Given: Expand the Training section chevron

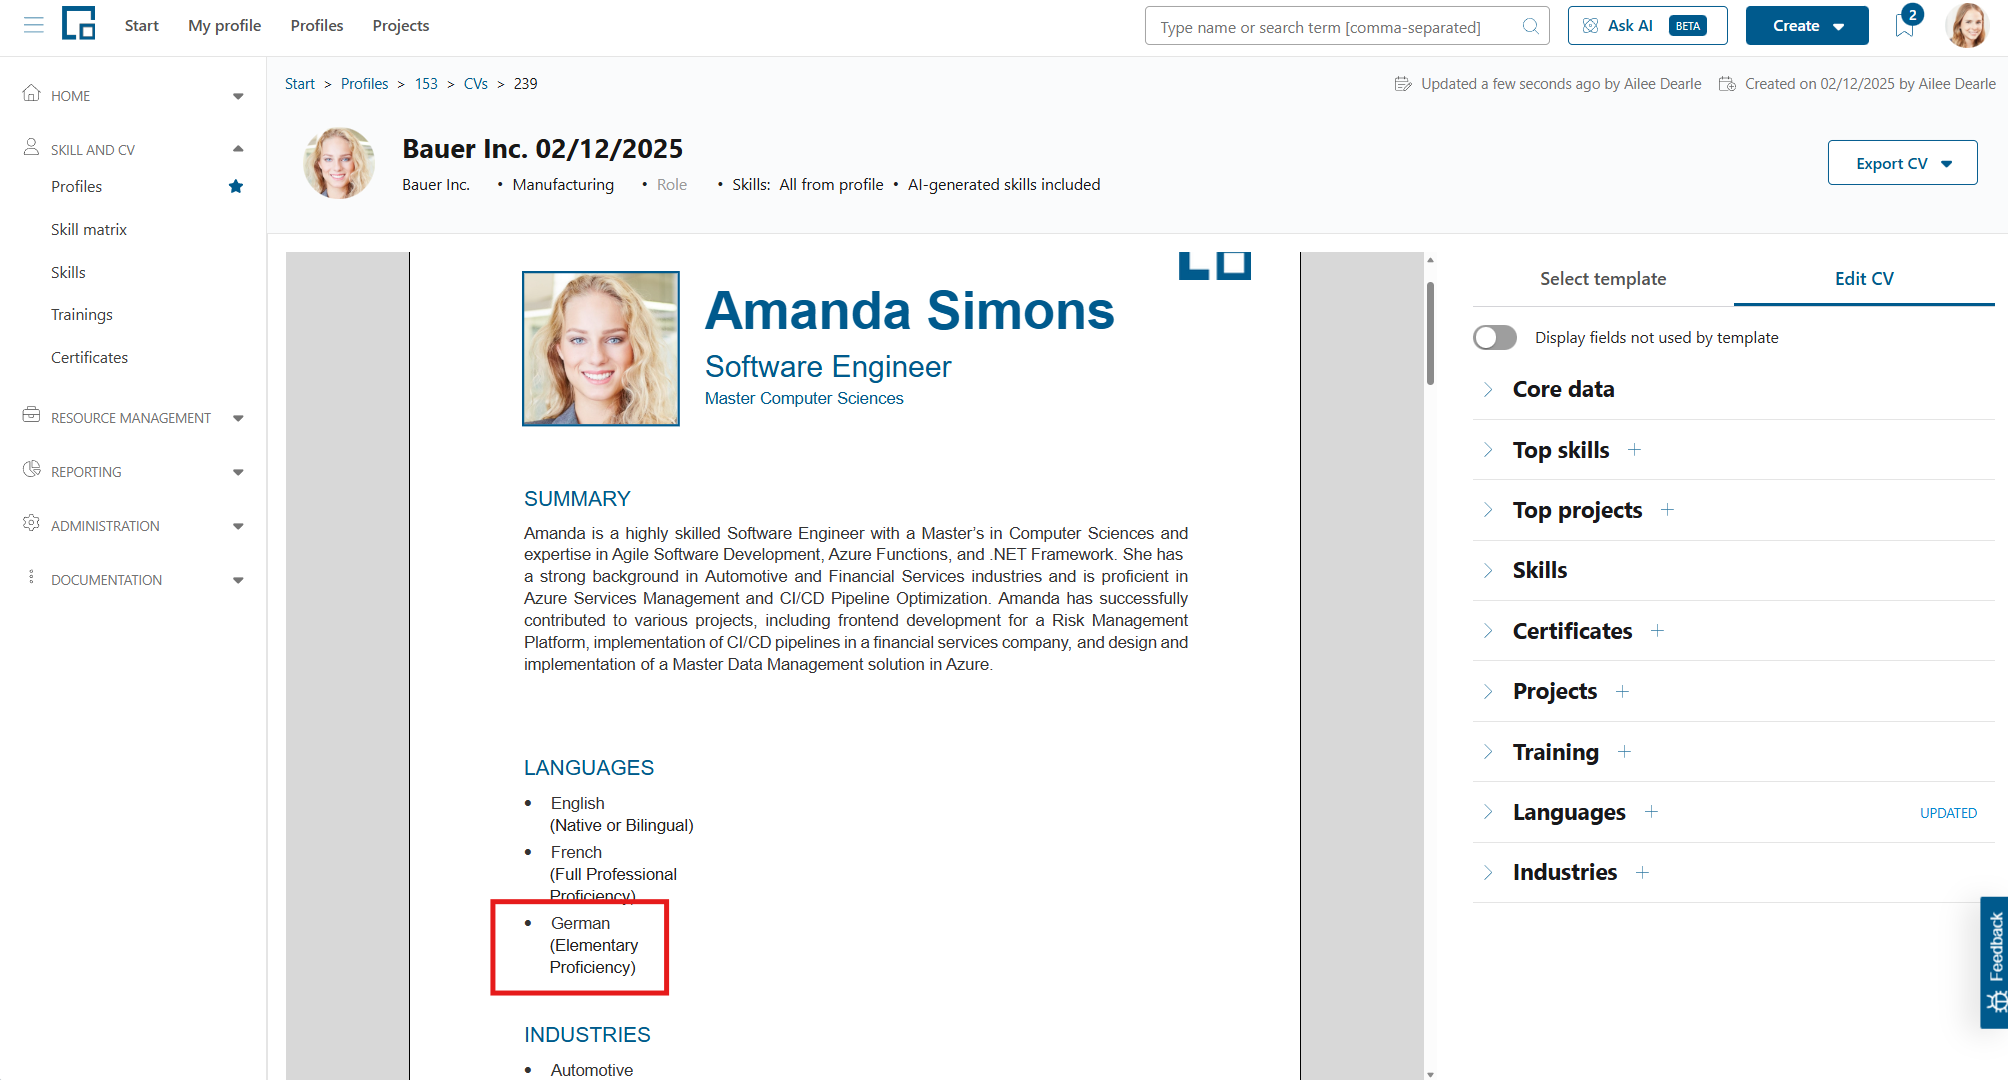Looking at the screenshot, I should (1488, 752).
